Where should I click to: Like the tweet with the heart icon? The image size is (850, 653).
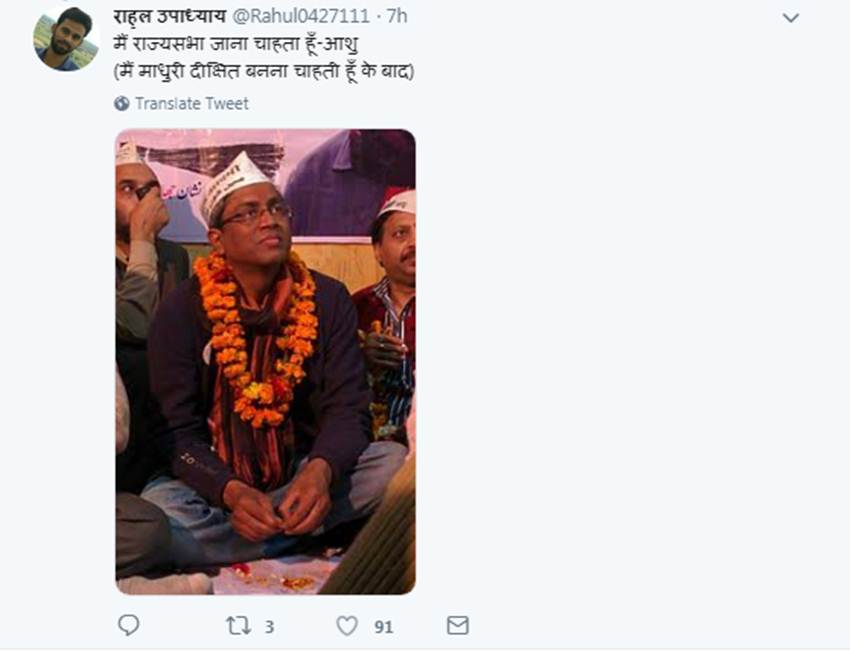point(347,626)
